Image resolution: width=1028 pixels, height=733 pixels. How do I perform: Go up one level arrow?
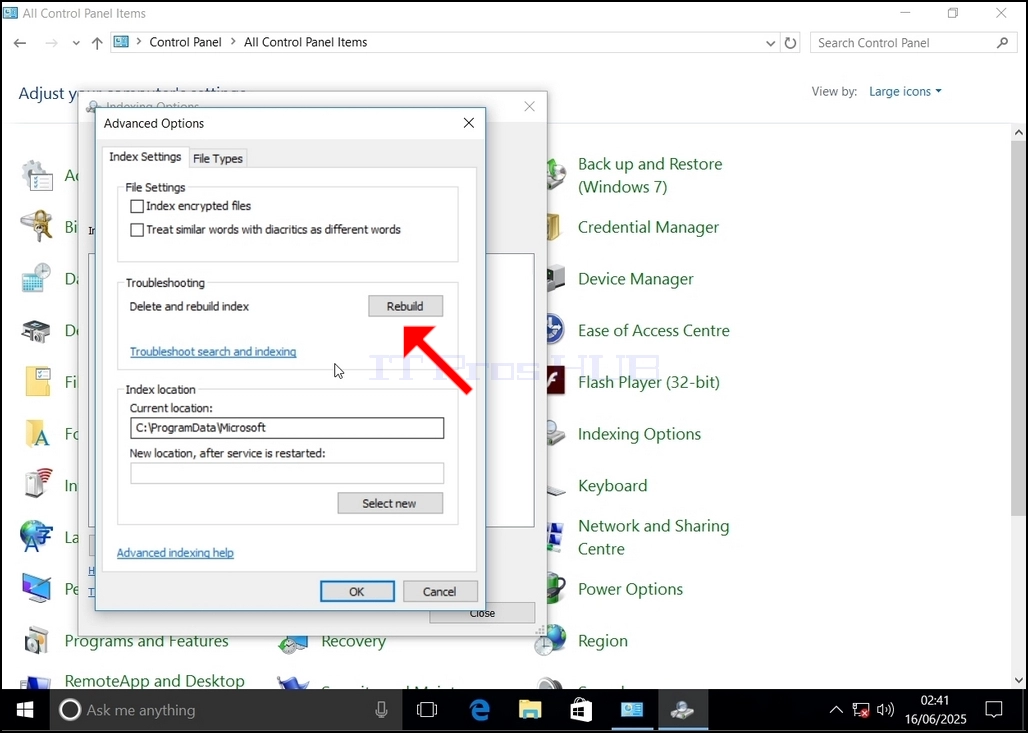pos(97,43)
